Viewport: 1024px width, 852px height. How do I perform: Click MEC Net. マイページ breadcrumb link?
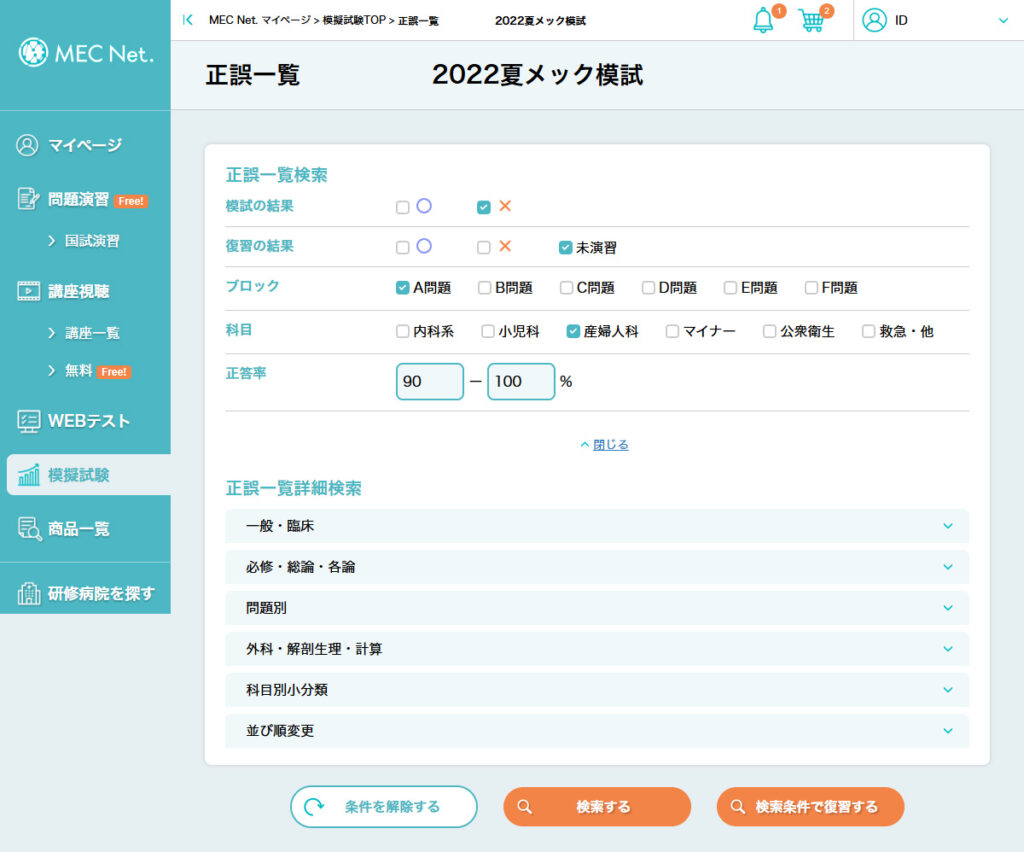[260, 20]
